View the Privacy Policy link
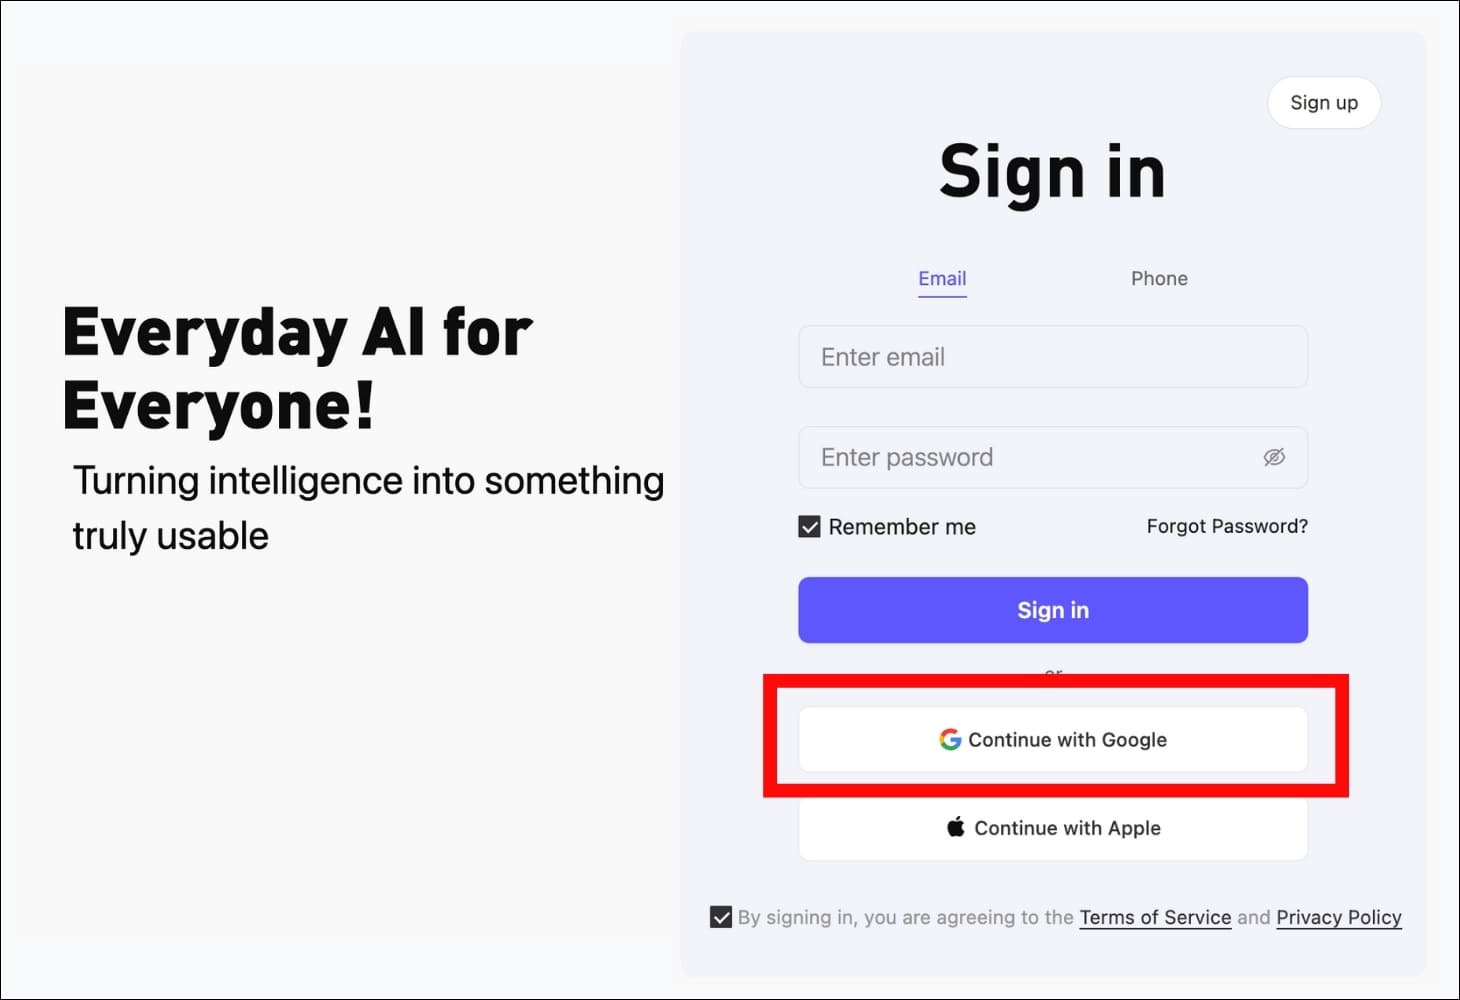 [x=1338, y=917]
